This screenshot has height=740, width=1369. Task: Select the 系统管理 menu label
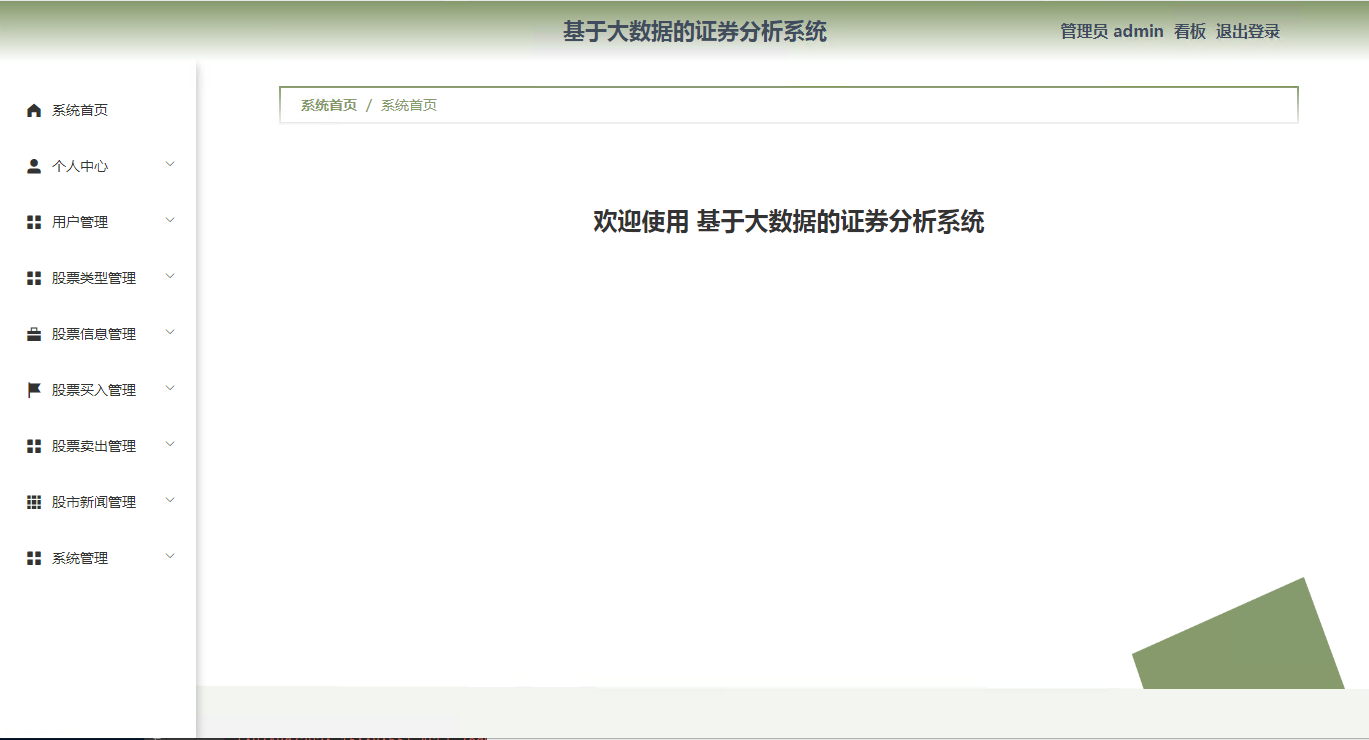(x=80, y=559)
